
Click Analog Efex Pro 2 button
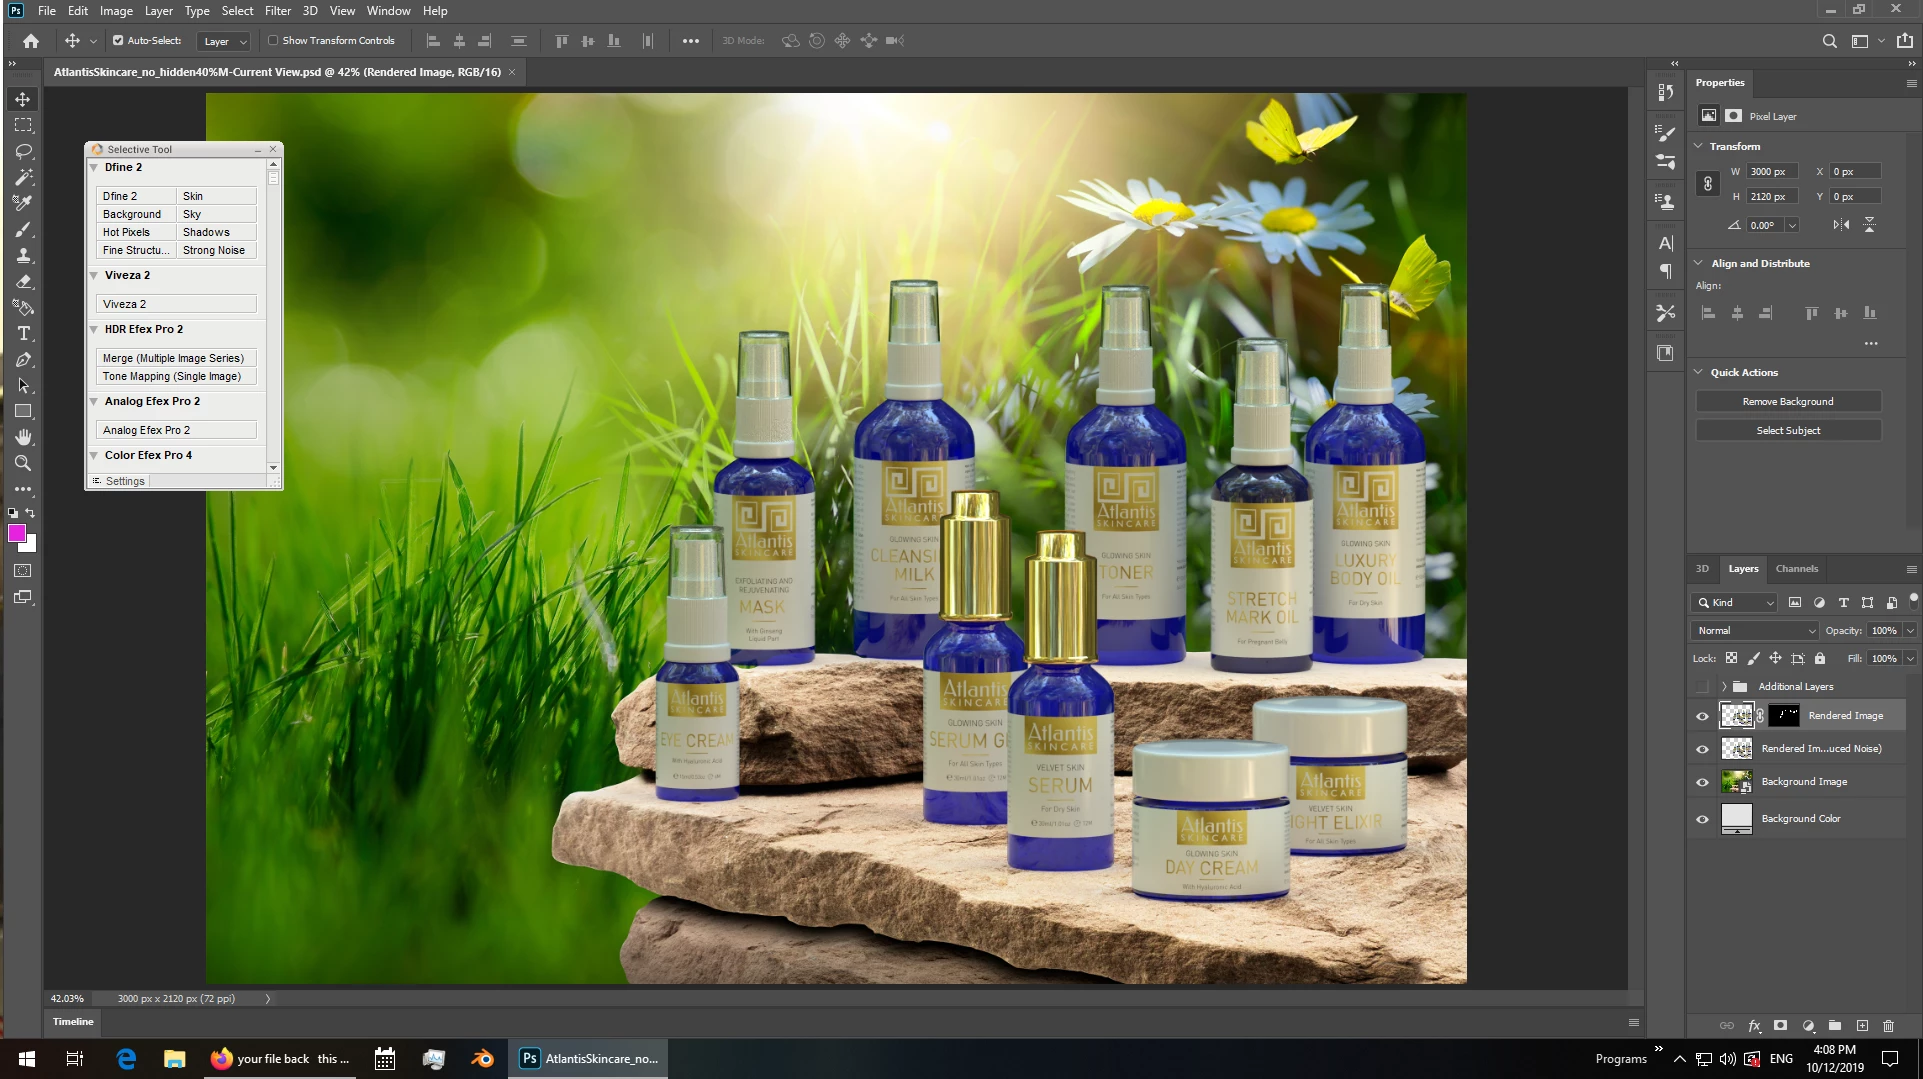point(176,430)
